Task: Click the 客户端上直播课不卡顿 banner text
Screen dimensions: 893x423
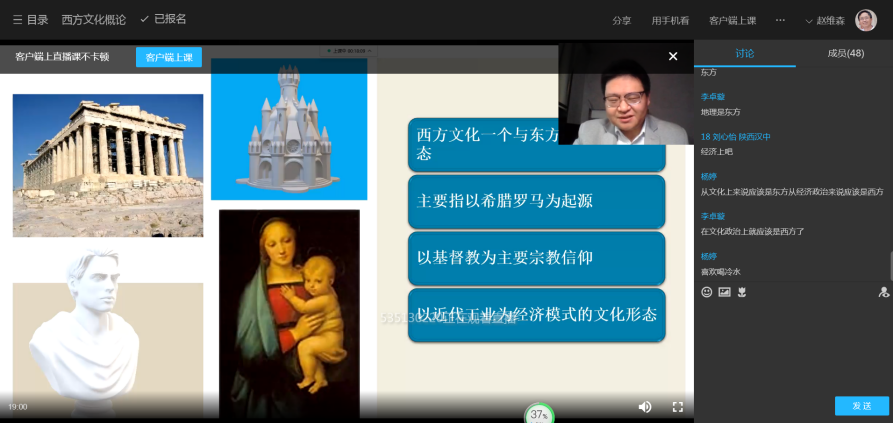Action: click(x=62, y=57)
